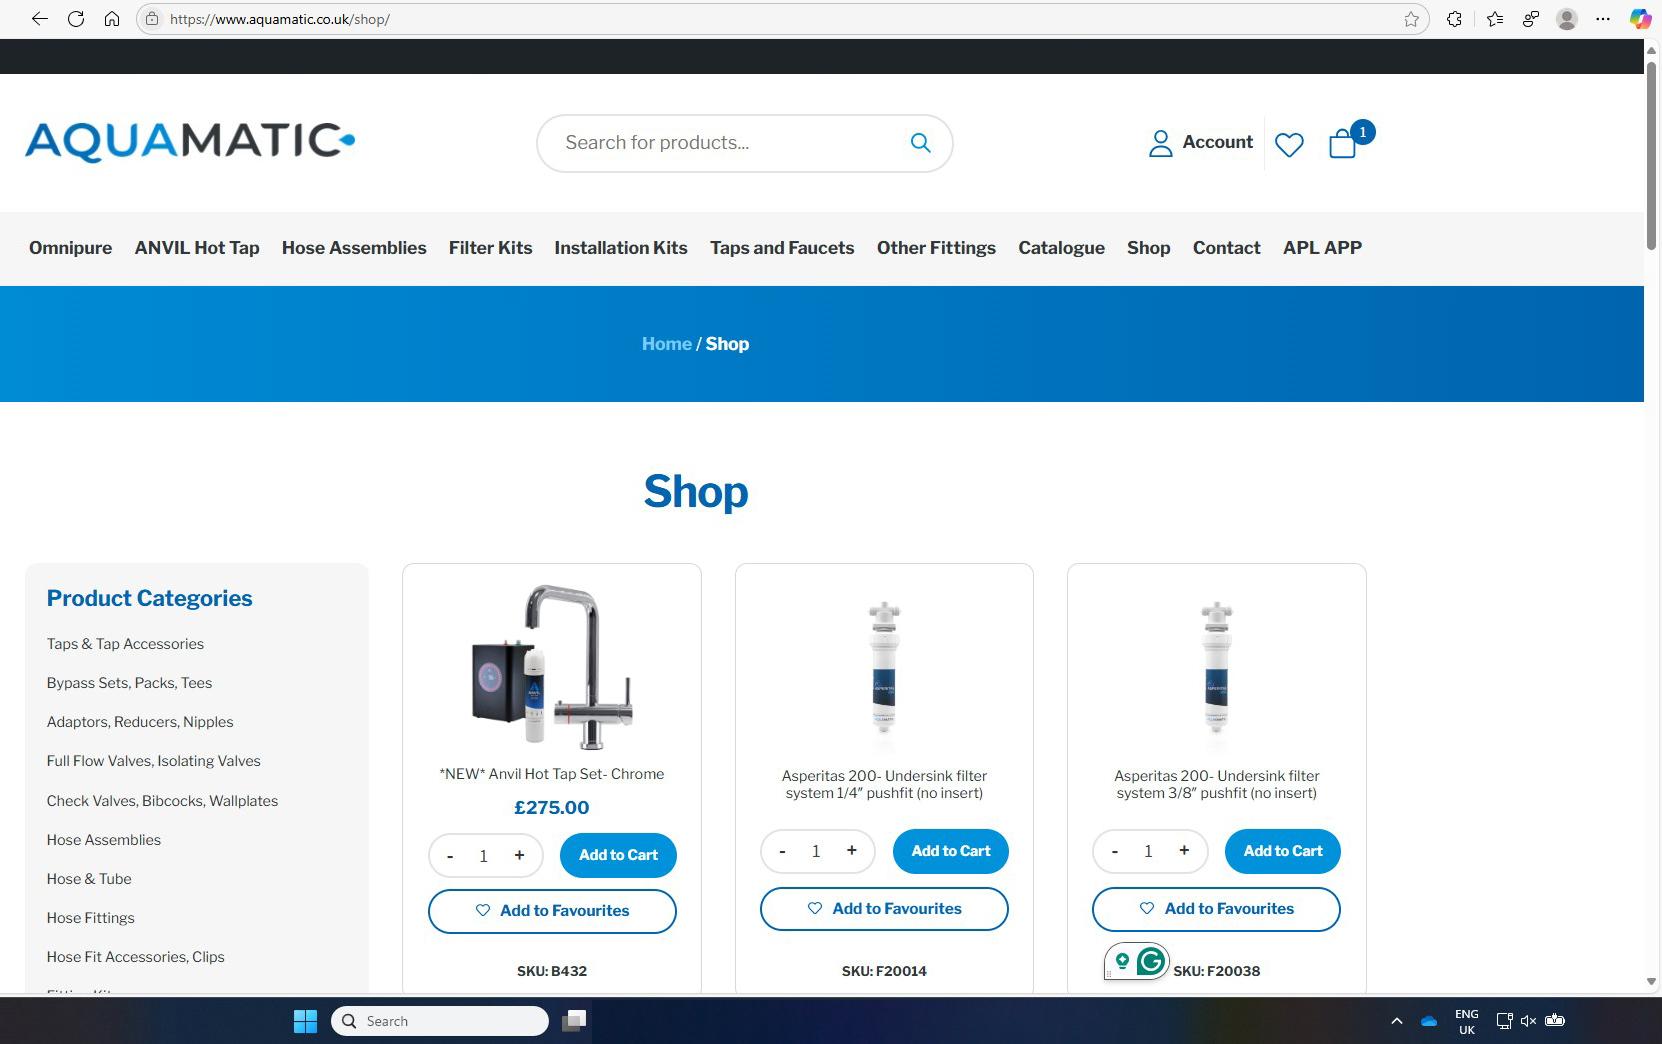
Task: Open the Account link
Action: click(1201, 143)
